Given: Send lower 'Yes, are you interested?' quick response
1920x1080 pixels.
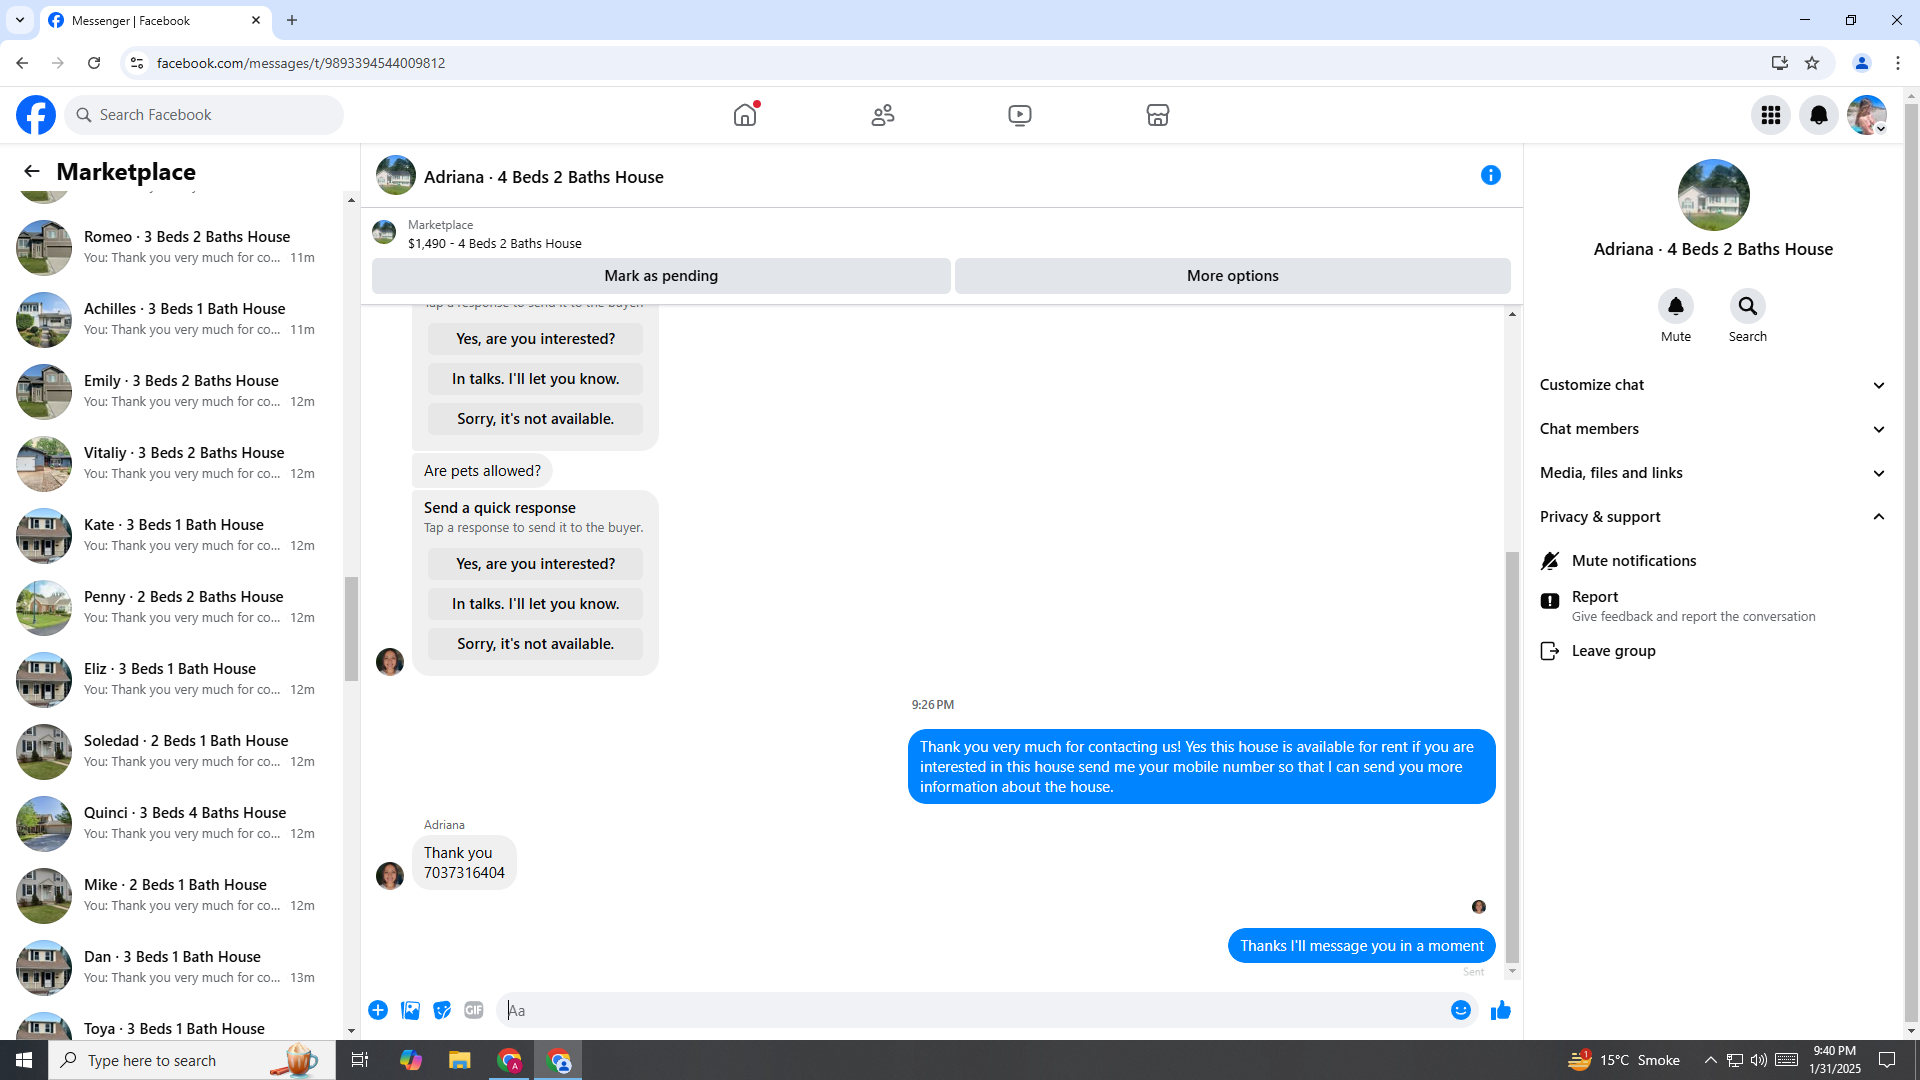Looking at the screenshot, I should [x=535, y=564].
